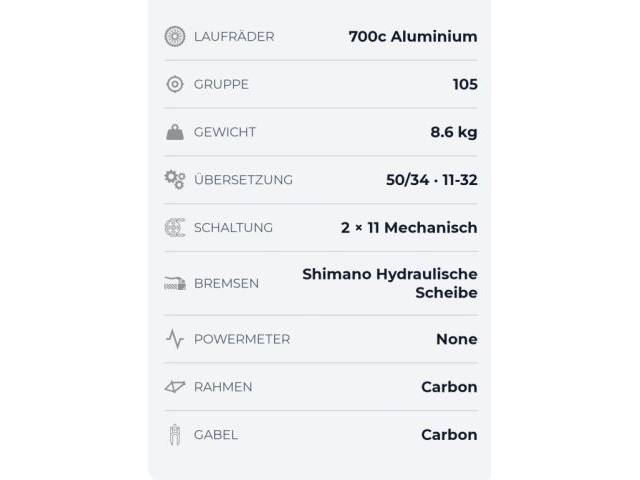Click the wheel icon beside Laufräder
Image resolution: width=640 pixels, height=480 pixels.
(175, 36)
